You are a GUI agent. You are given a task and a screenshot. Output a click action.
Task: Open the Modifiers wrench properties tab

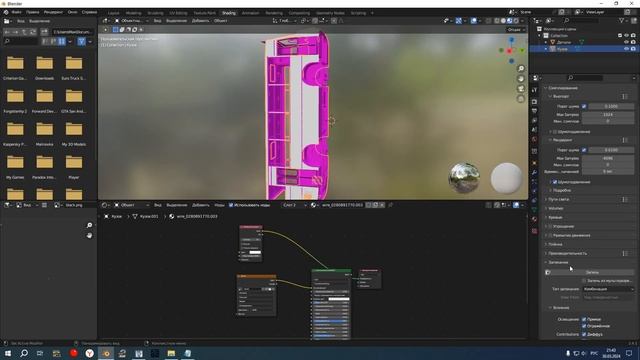tap(535, 172)
